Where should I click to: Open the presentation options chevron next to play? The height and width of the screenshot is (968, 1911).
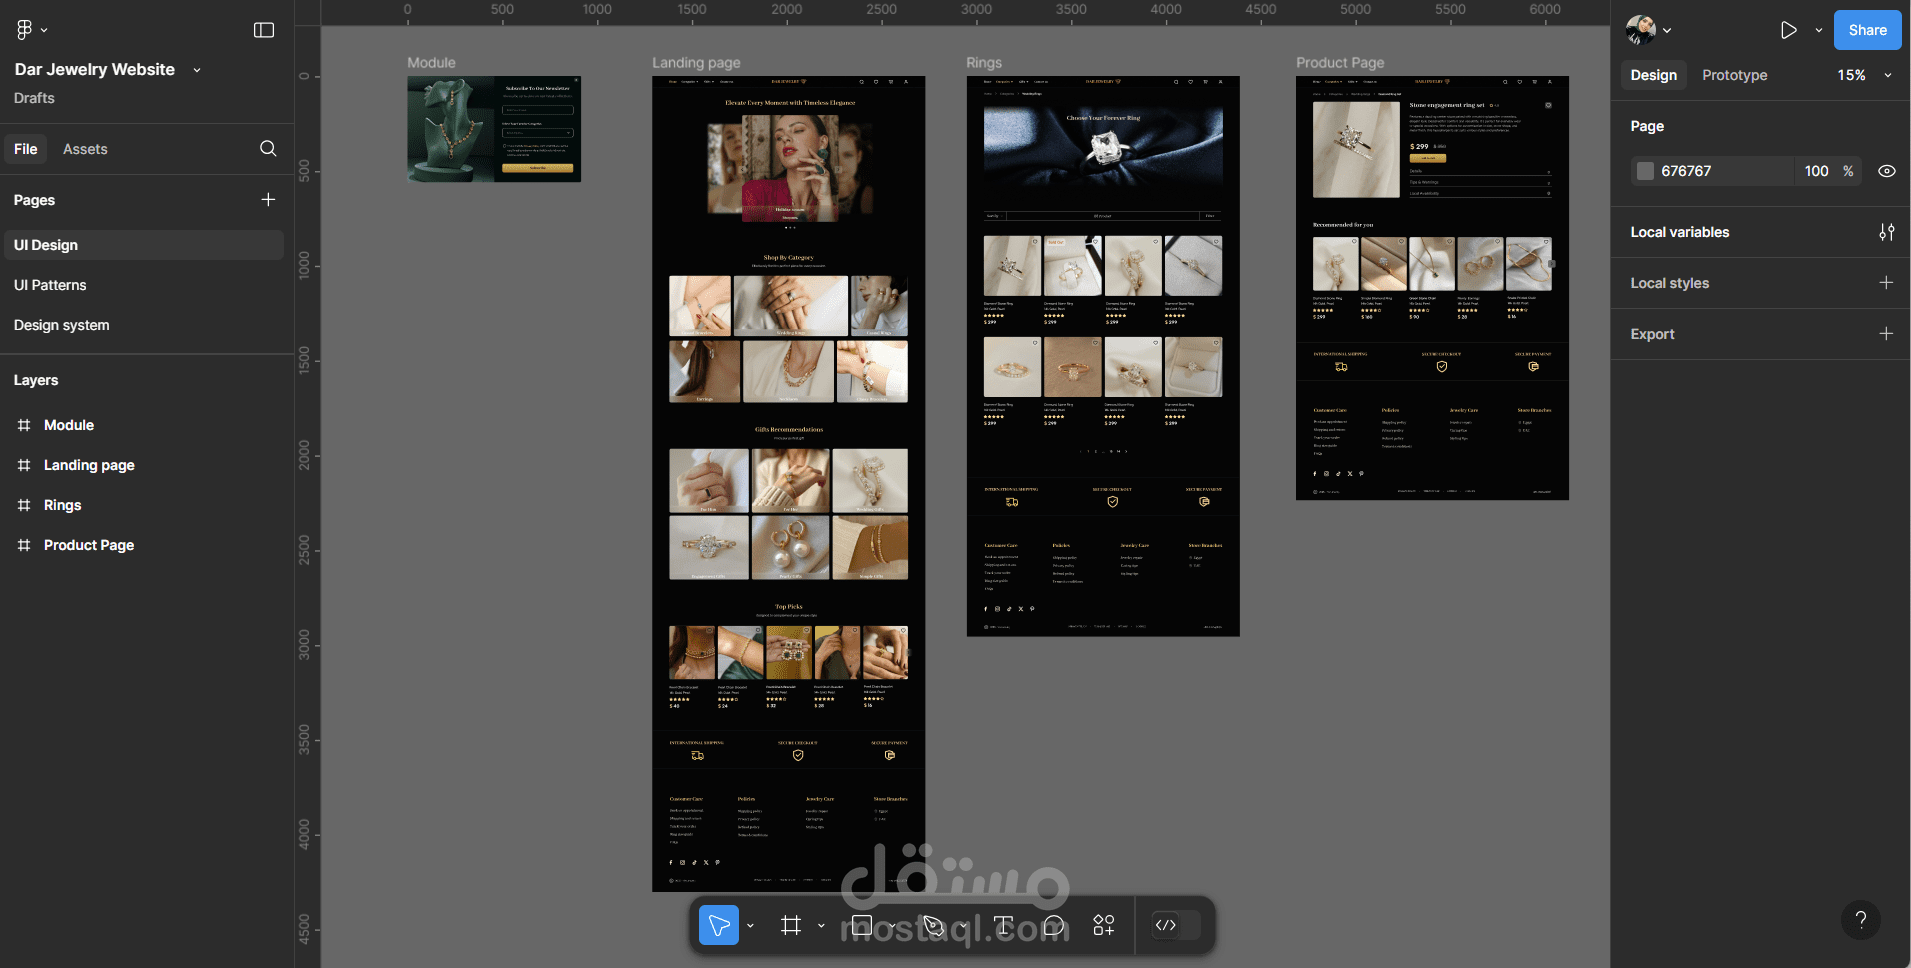click(1819, 30)
